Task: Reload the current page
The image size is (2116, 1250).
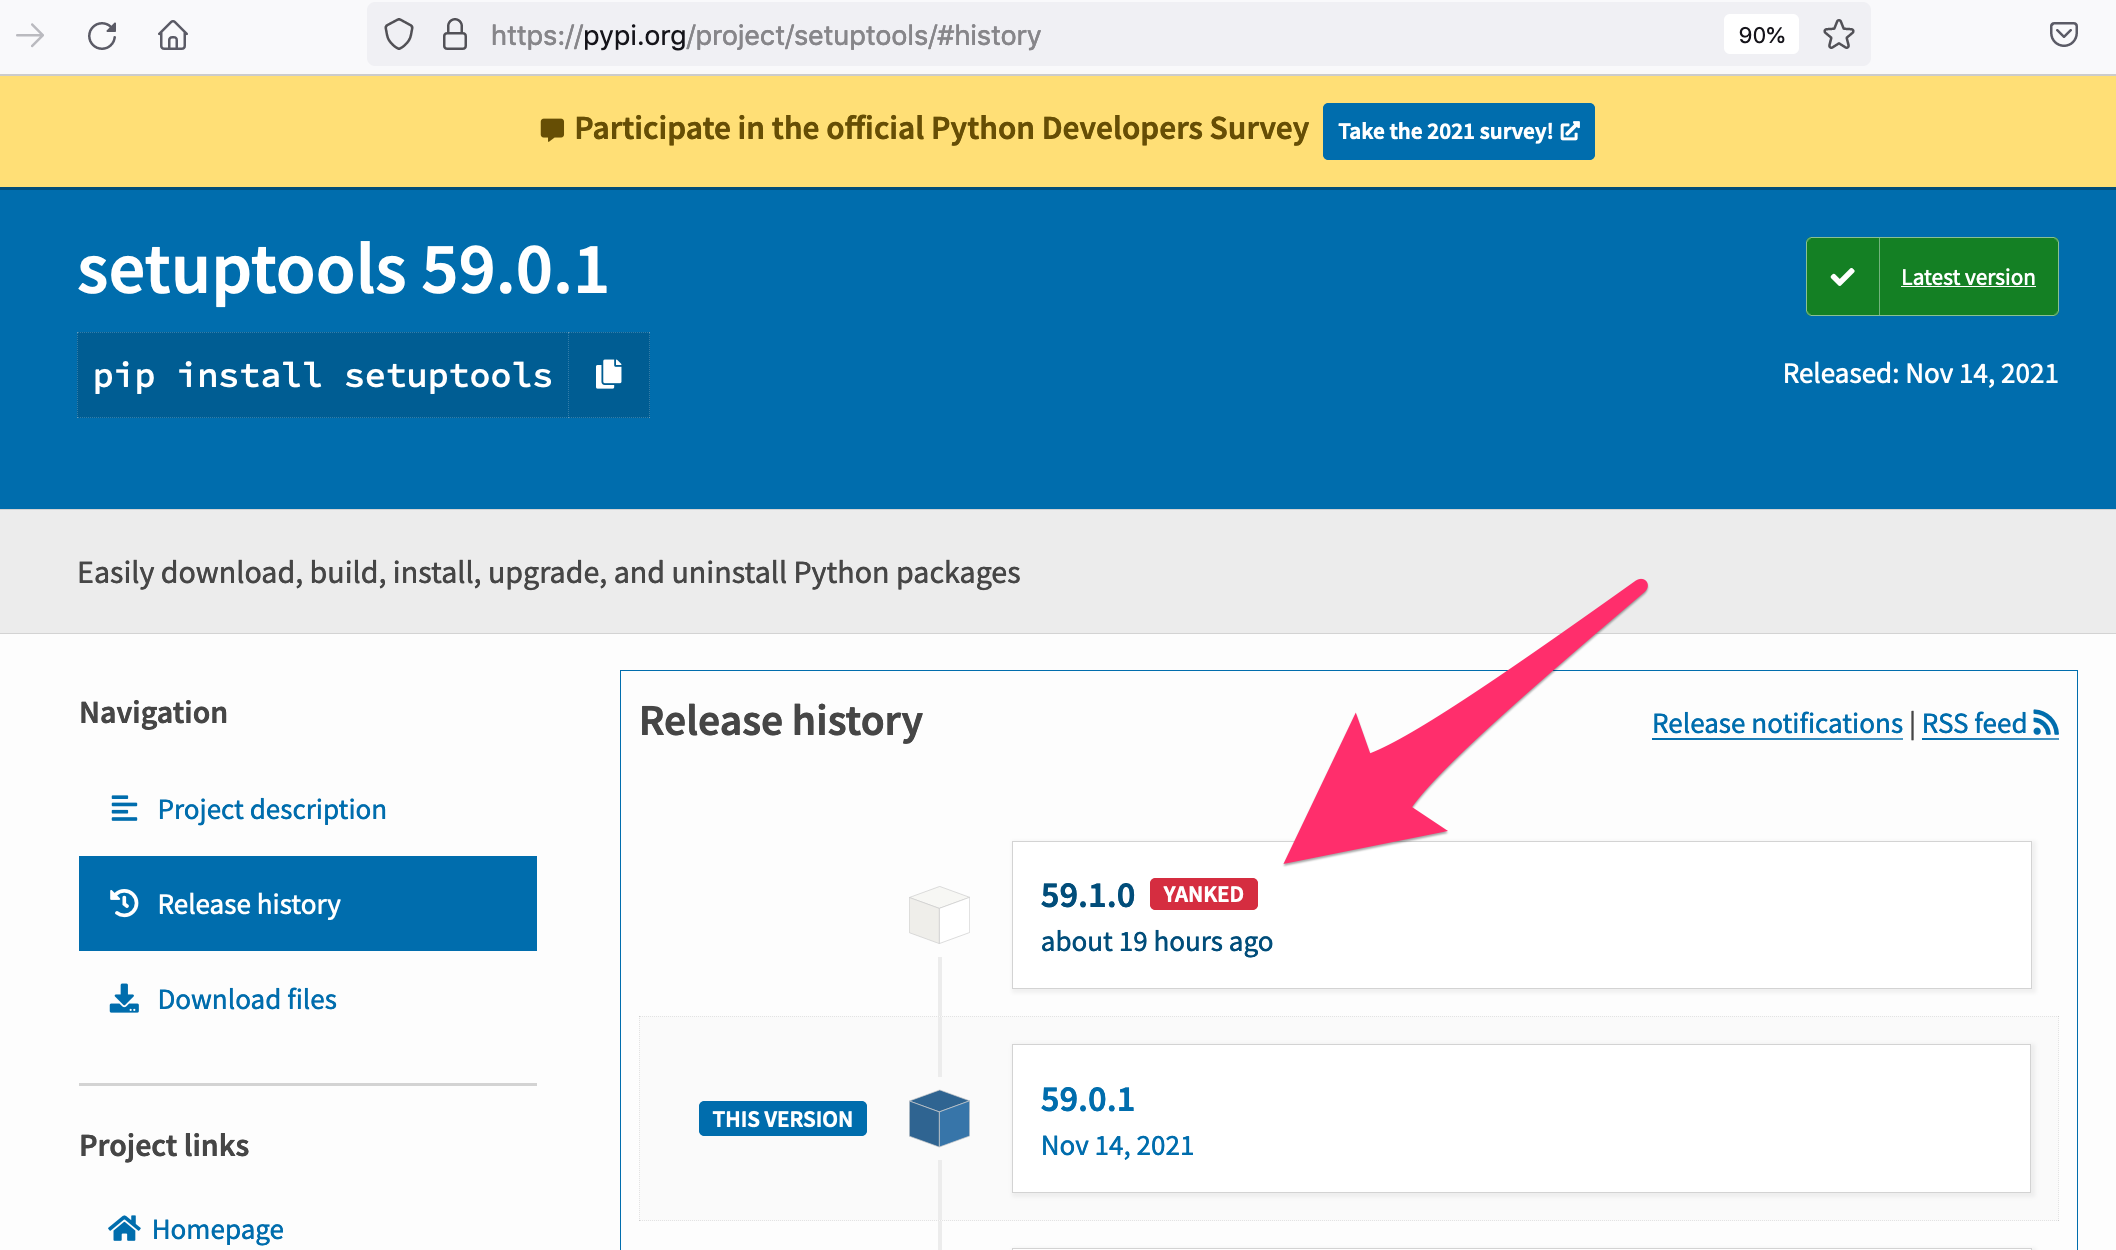Action: pyautogui.click(x=102, y=35)
